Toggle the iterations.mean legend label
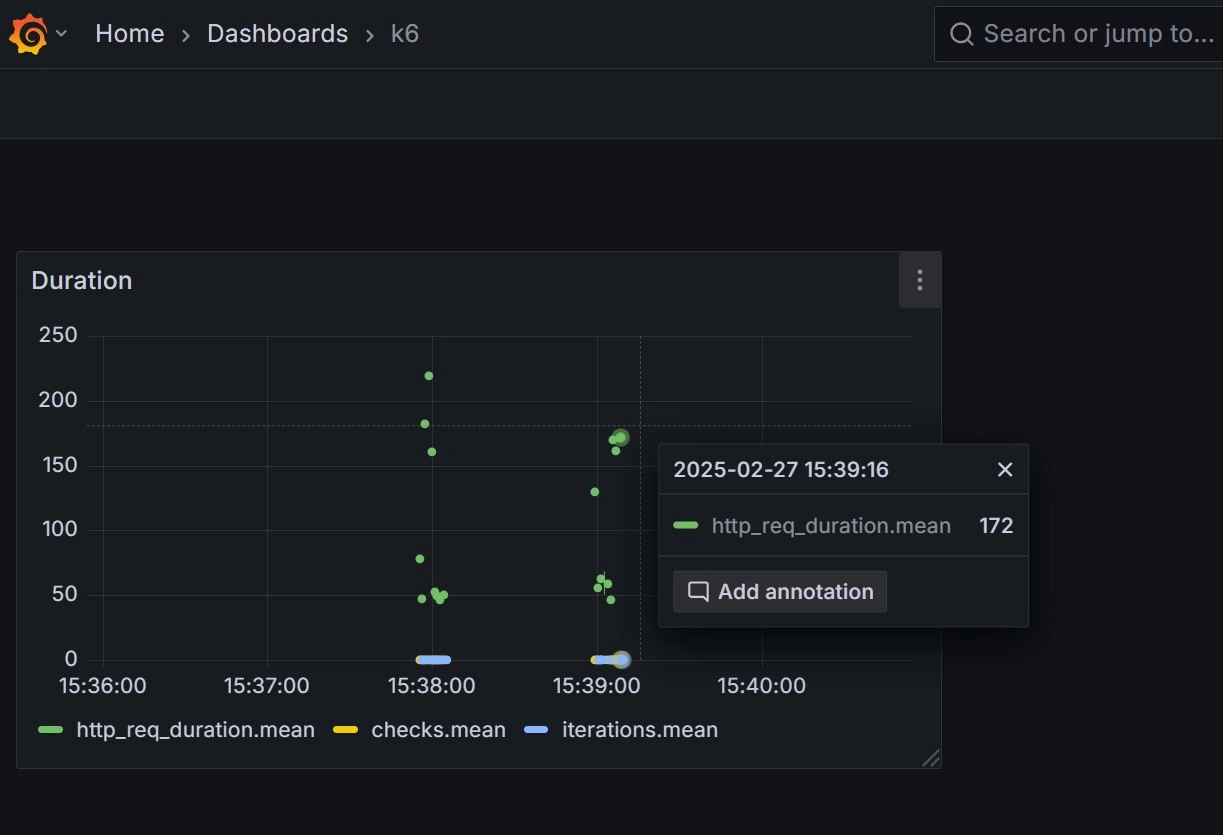This screenshot has width=1223, height=835. pyautogui.click(x=639, y=730)
